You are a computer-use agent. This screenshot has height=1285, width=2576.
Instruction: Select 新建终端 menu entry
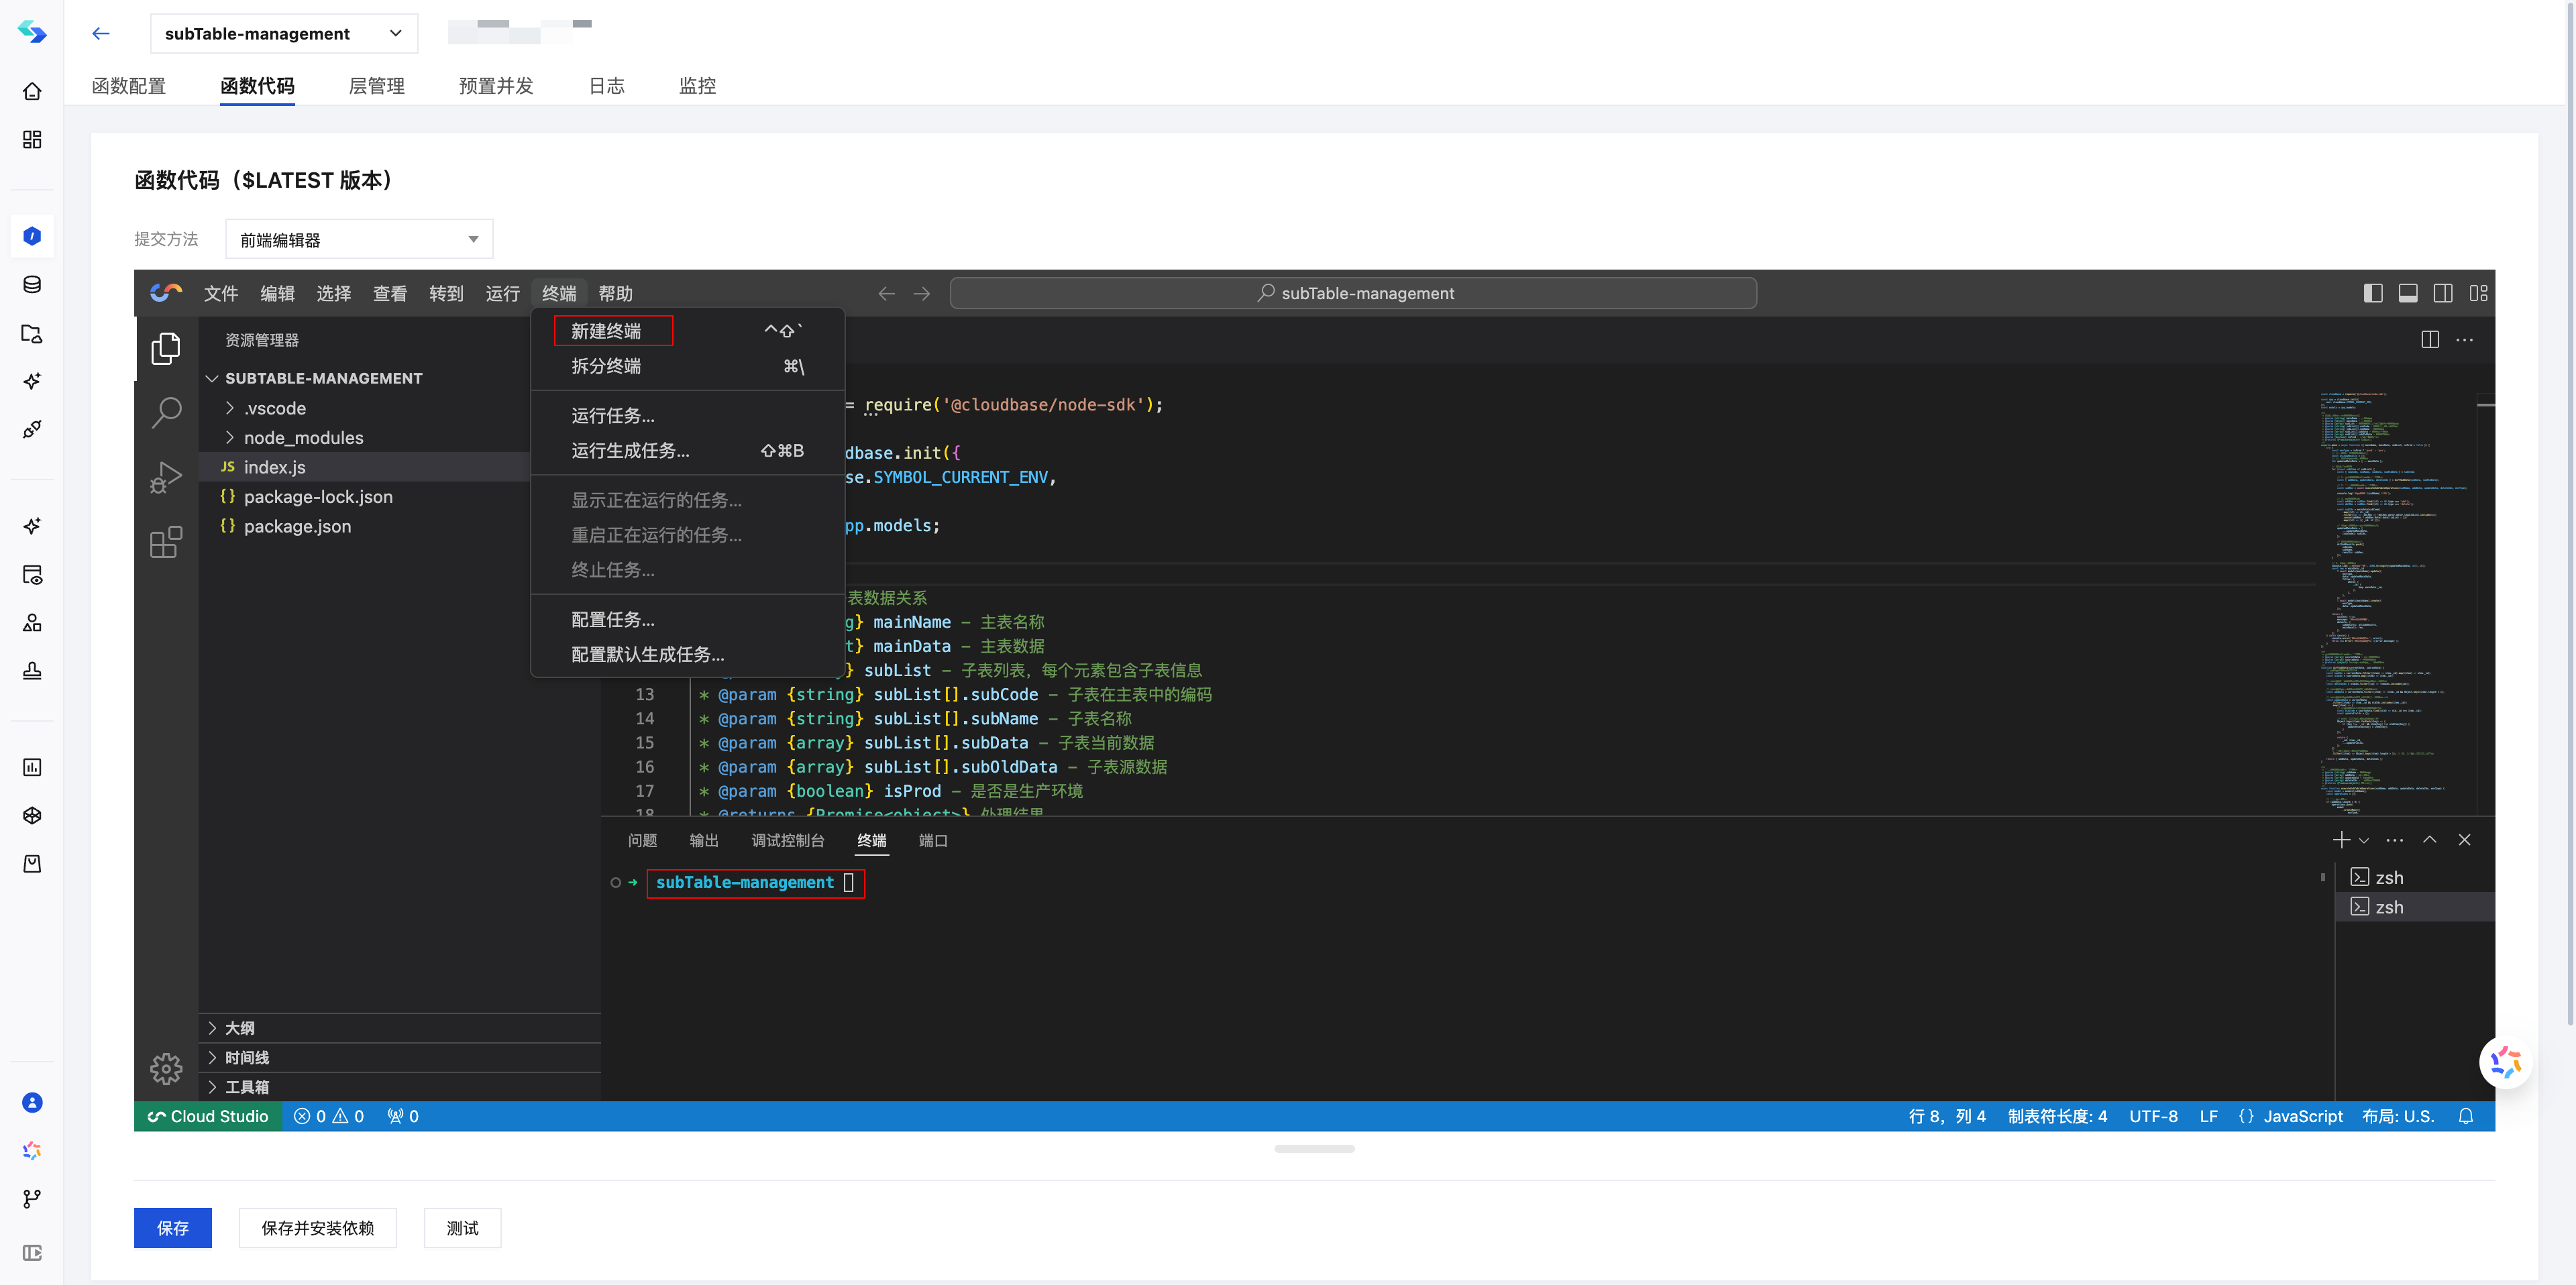[x=688, y=331]
